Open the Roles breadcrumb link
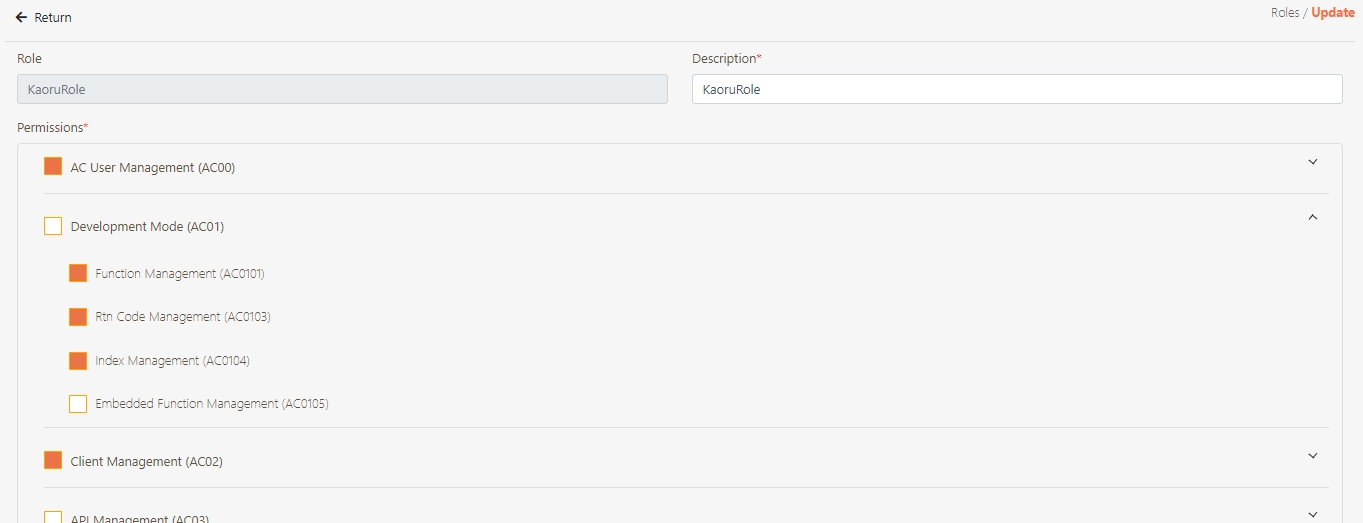The height and width of the screenshot is (523, 1363). (x=1284, y=13)
